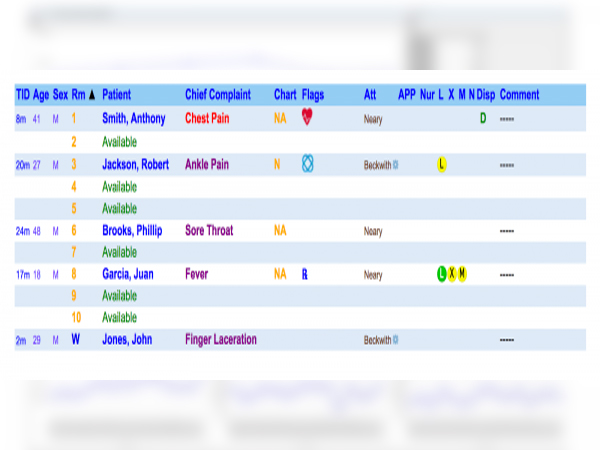Click the Ankle Pain chief complaint
The width and height of the screenshot is (600, 450).
coord(207,165)
